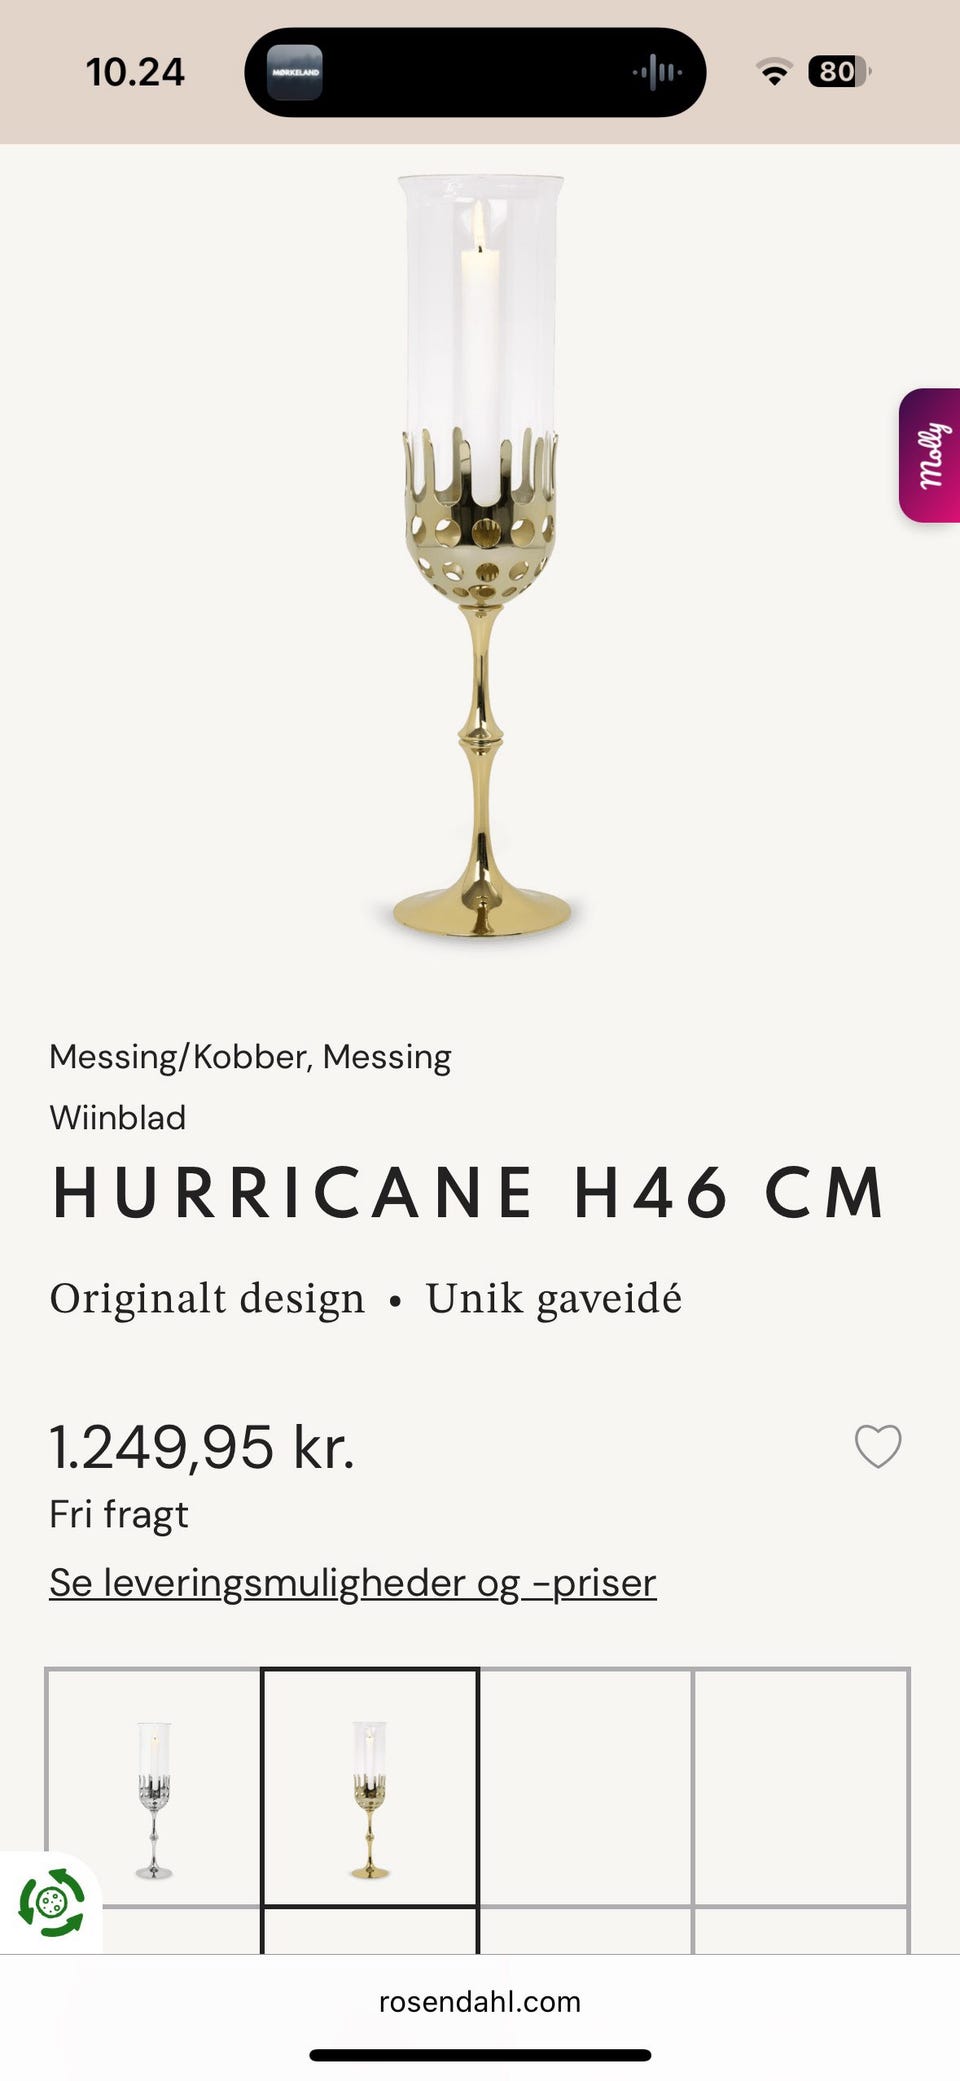This screenshot has height=2081, width=960.
Task: Open the Molly side tab
Action: [x=930, y=455]
